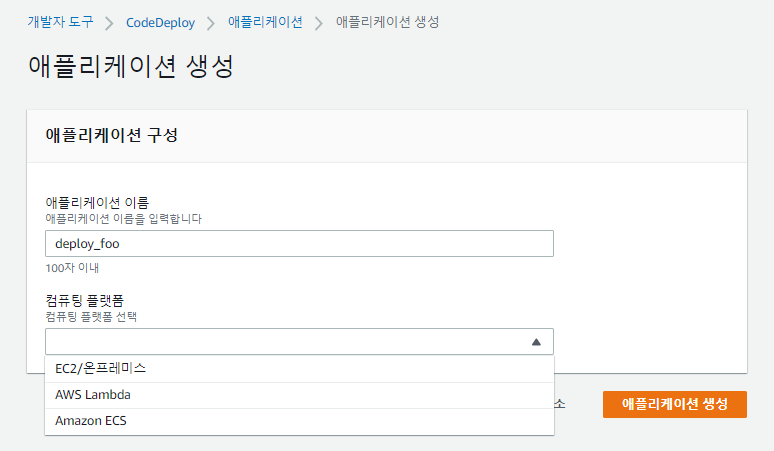
Task: Click the "애플리케이션 생성" page title heading
Action: click(131, 67)
